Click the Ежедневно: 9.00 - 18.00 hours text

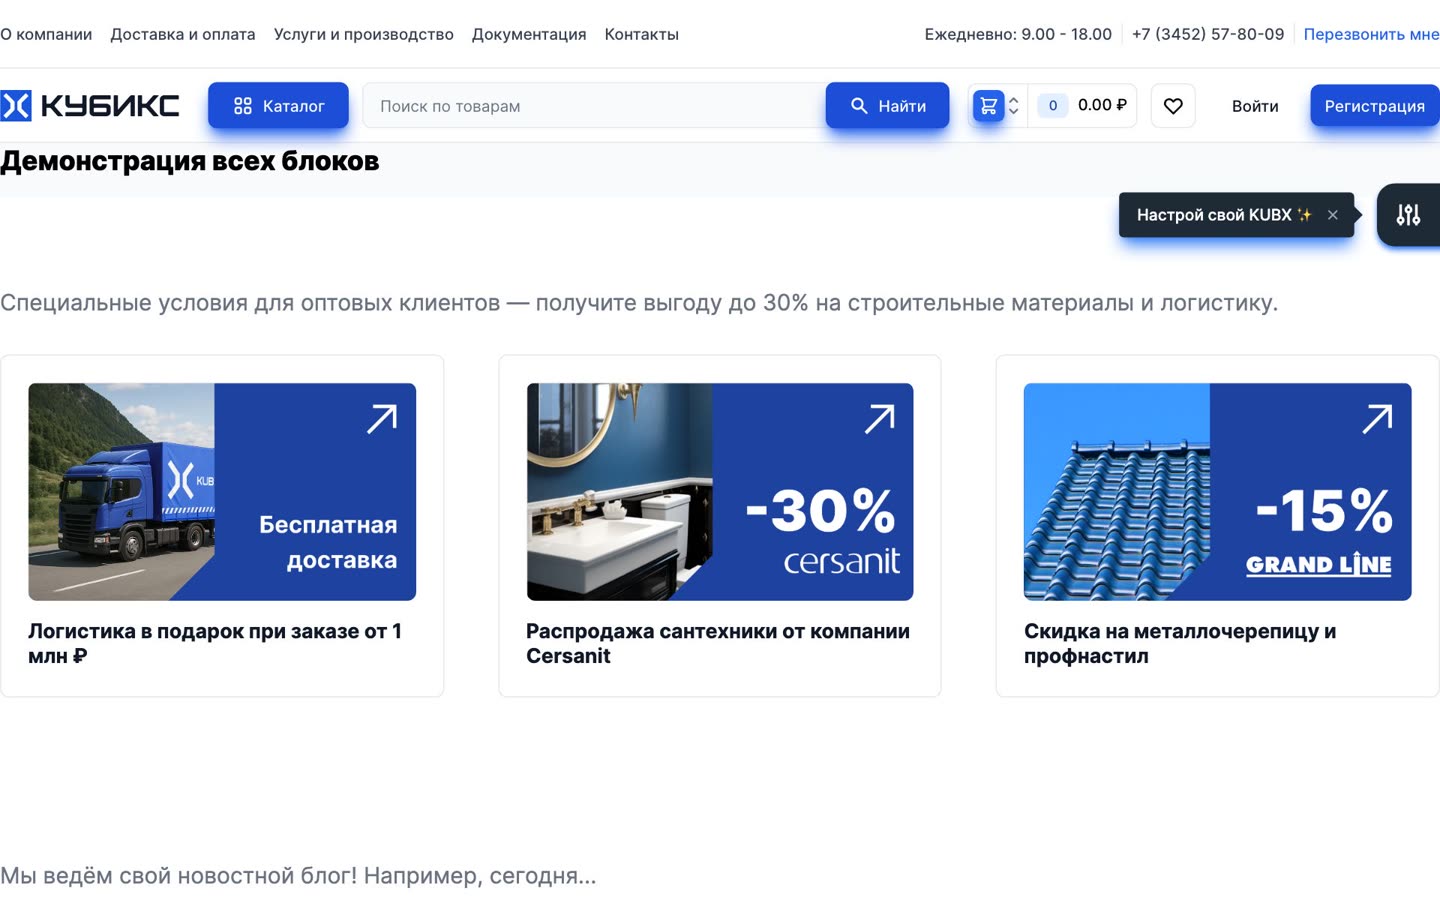pyautogui.click(x=1018, y=34)
